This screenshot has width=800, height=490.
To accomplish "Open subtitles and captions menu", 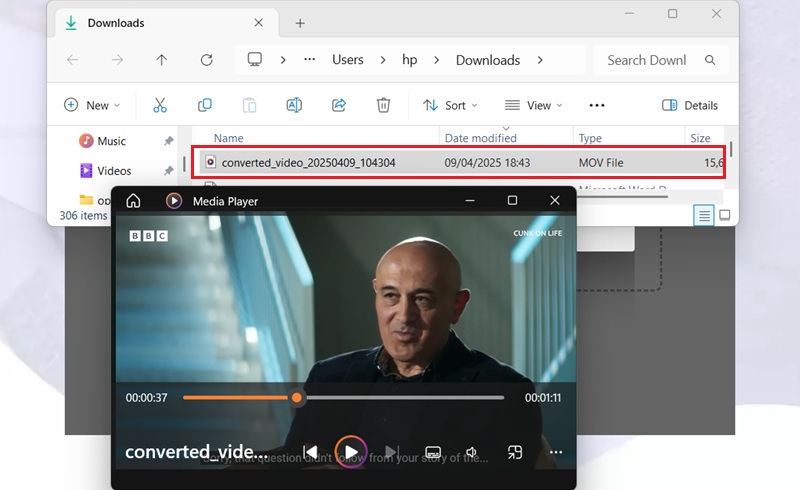I will coord(433,452).
